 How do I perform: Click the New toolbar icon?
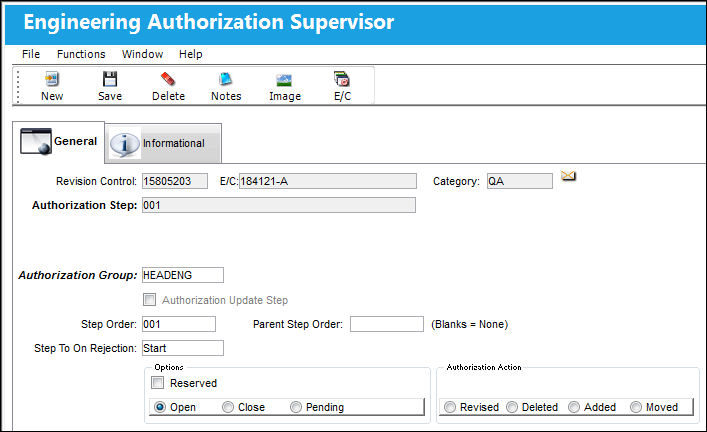(52, 79)
